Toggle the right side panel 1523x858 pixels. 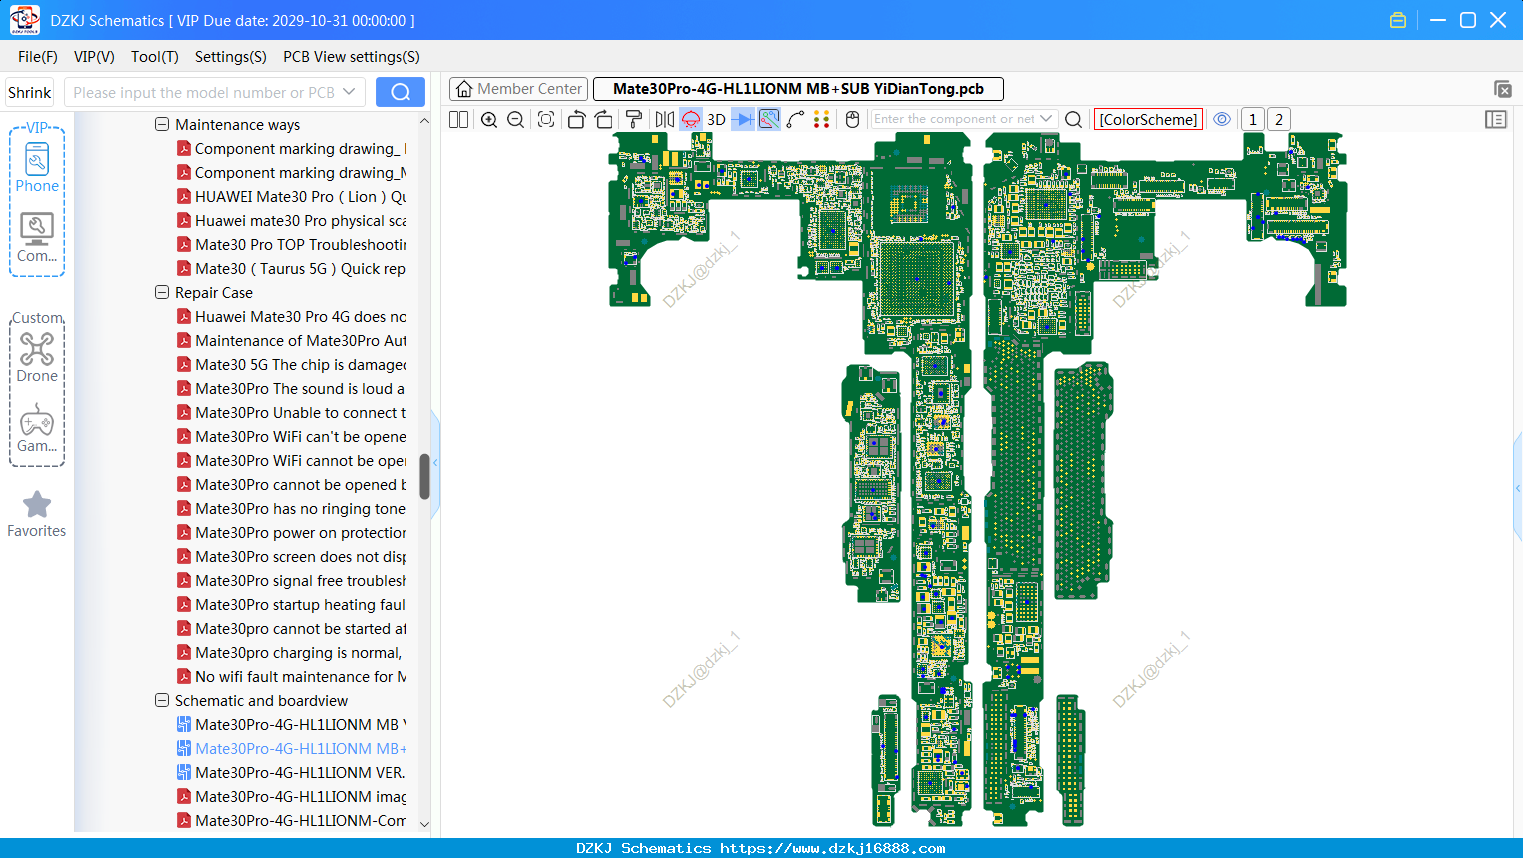1496,119
